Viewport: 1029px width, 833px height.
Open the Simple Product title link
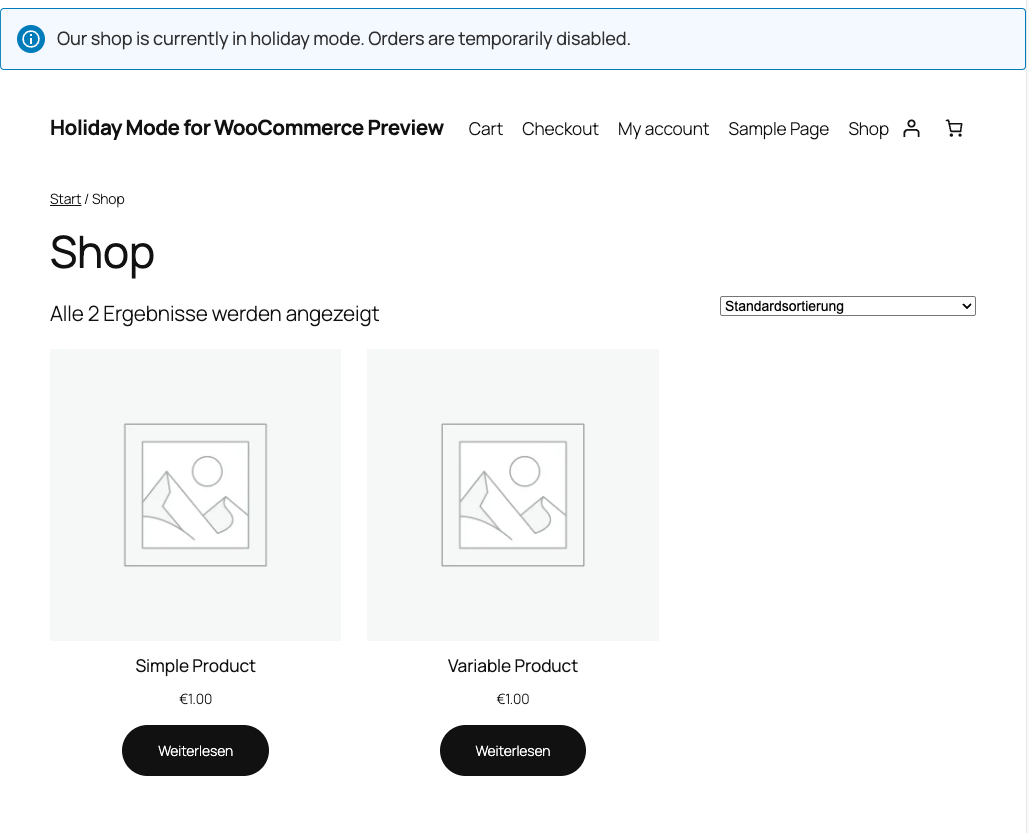click(195, 666)
